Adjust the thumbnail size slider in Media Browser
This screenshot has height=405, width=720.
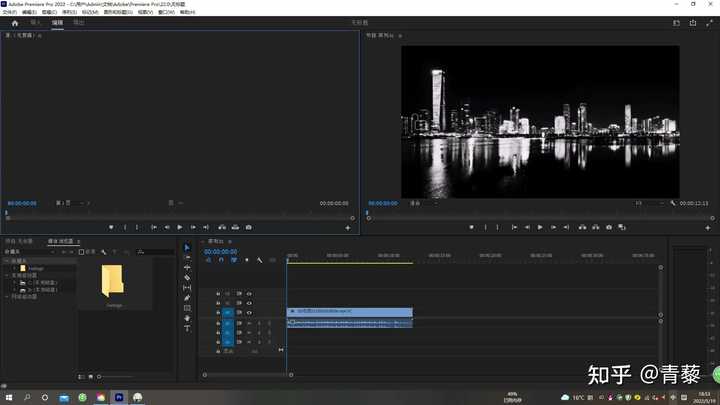pos(100,376)
